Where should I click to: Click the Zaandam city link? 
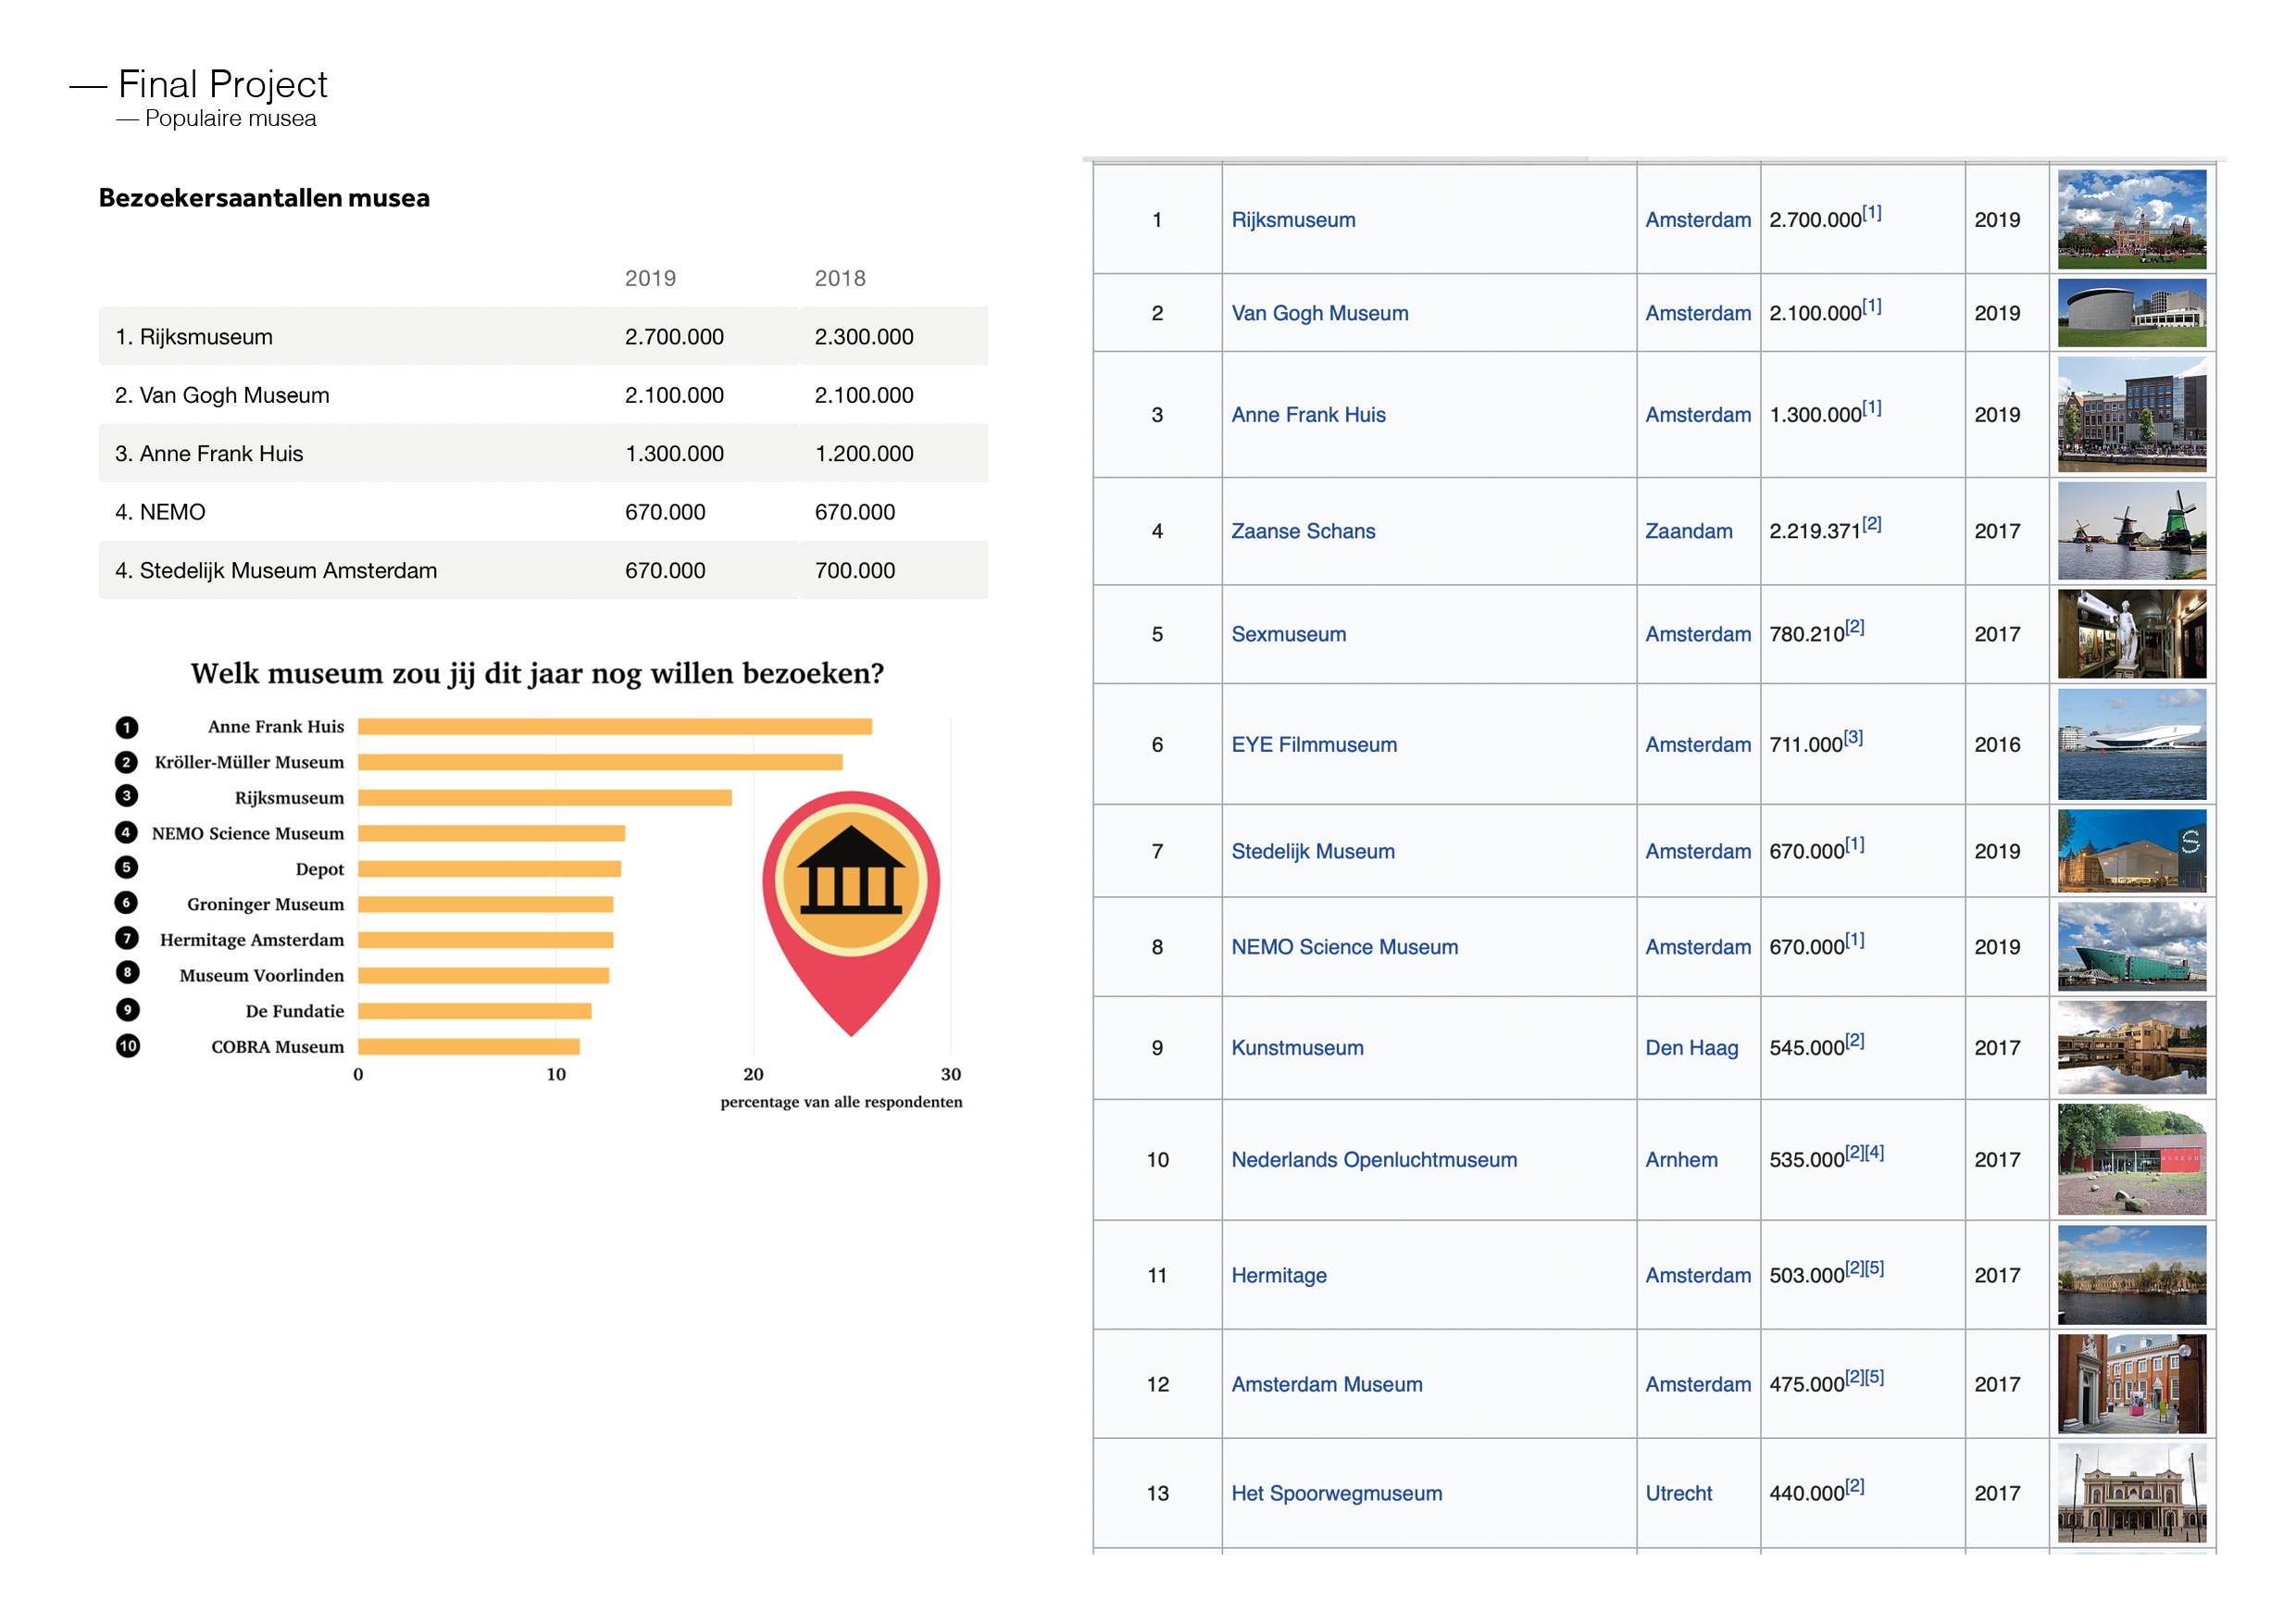1689,531
